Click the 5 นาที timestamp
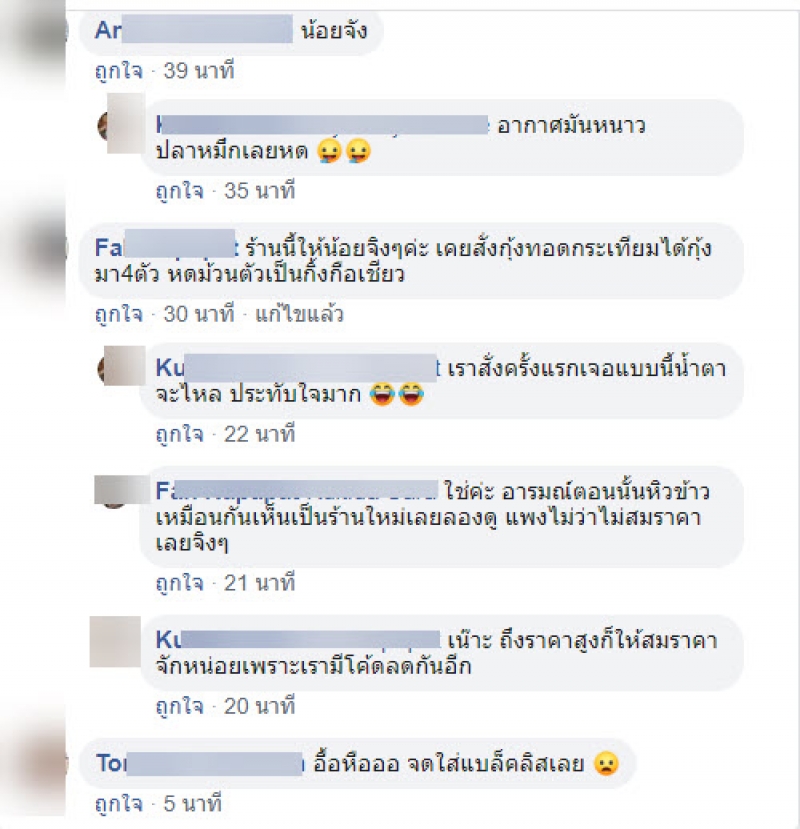Image resolution: width=800 pixels, height=829 pixels. click(192, 804)
